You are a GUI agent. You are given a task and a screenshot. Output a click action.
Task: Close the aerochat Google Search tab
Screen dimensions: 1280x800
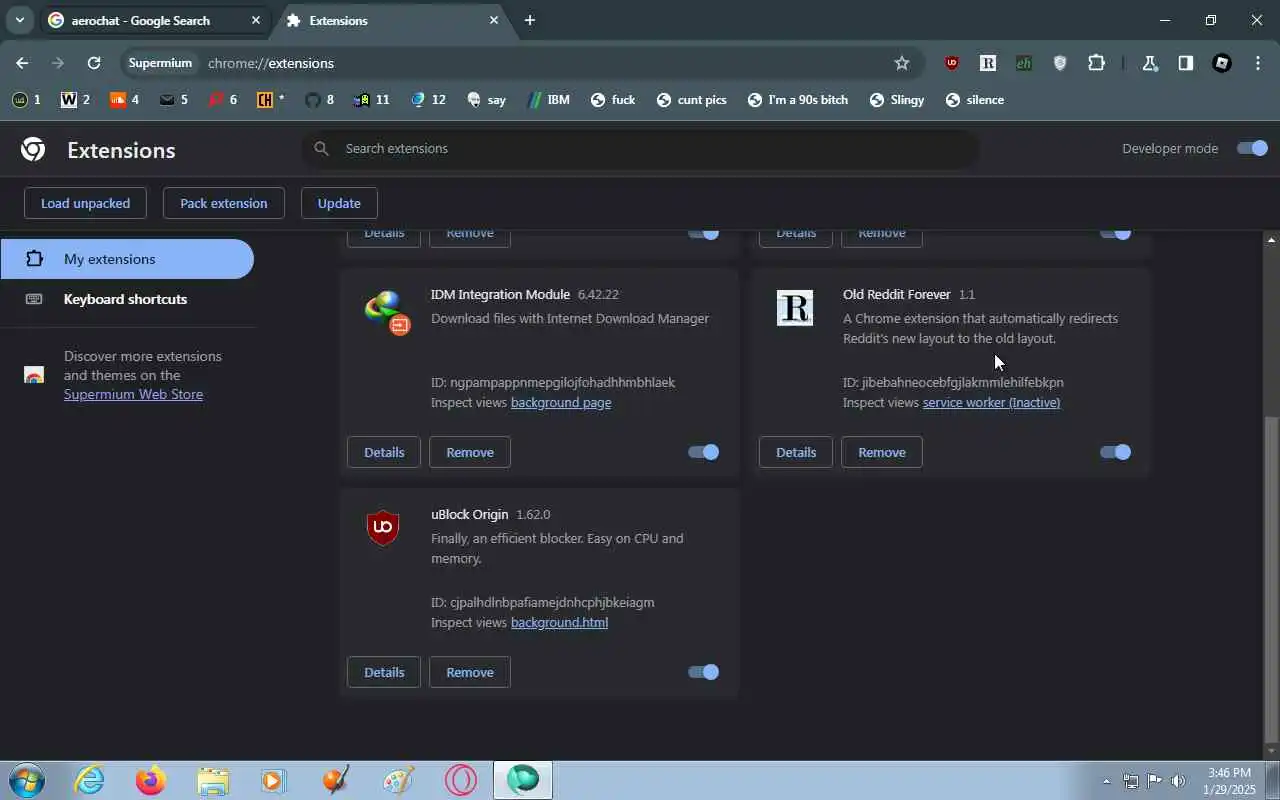click(256, 20)
